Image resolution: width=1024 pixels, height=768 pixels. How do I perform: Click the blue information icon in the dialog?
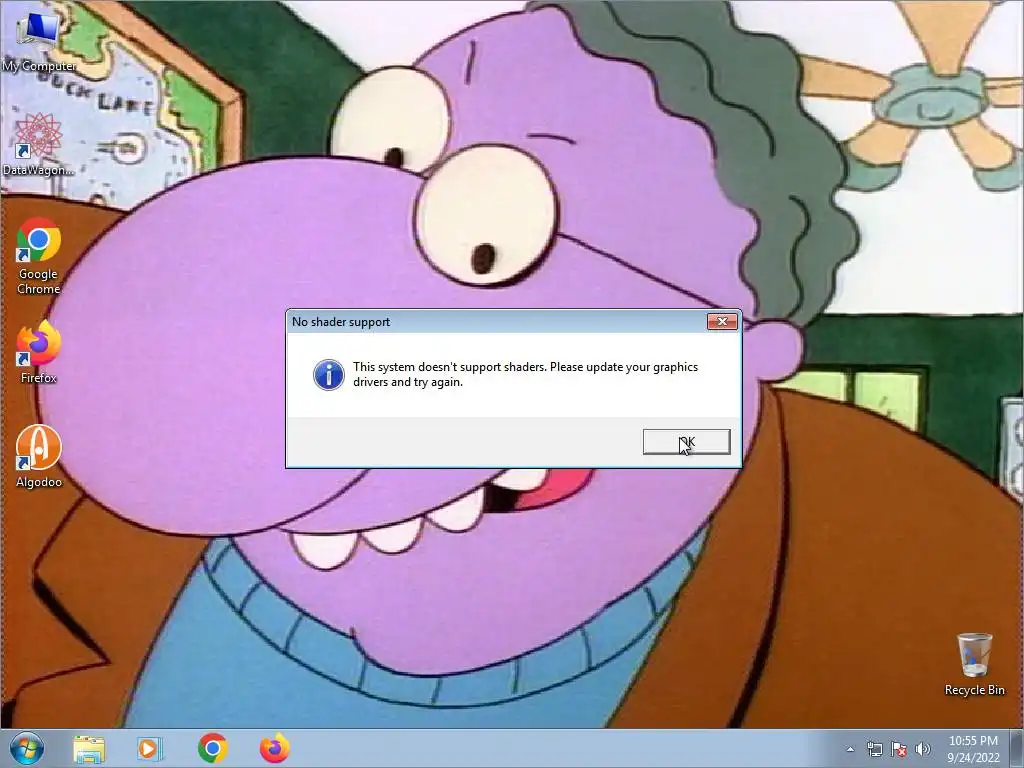coord(329,375)
